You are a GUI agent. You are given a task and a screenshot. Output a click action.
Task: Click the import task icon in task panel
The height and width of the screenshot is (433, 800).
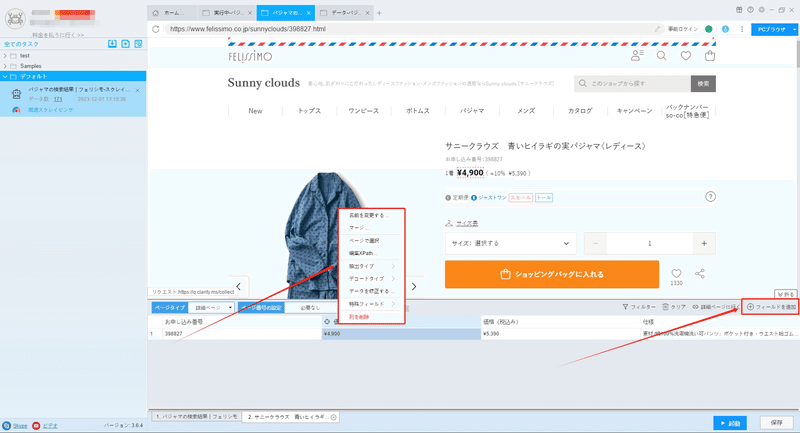pos(112,44)
